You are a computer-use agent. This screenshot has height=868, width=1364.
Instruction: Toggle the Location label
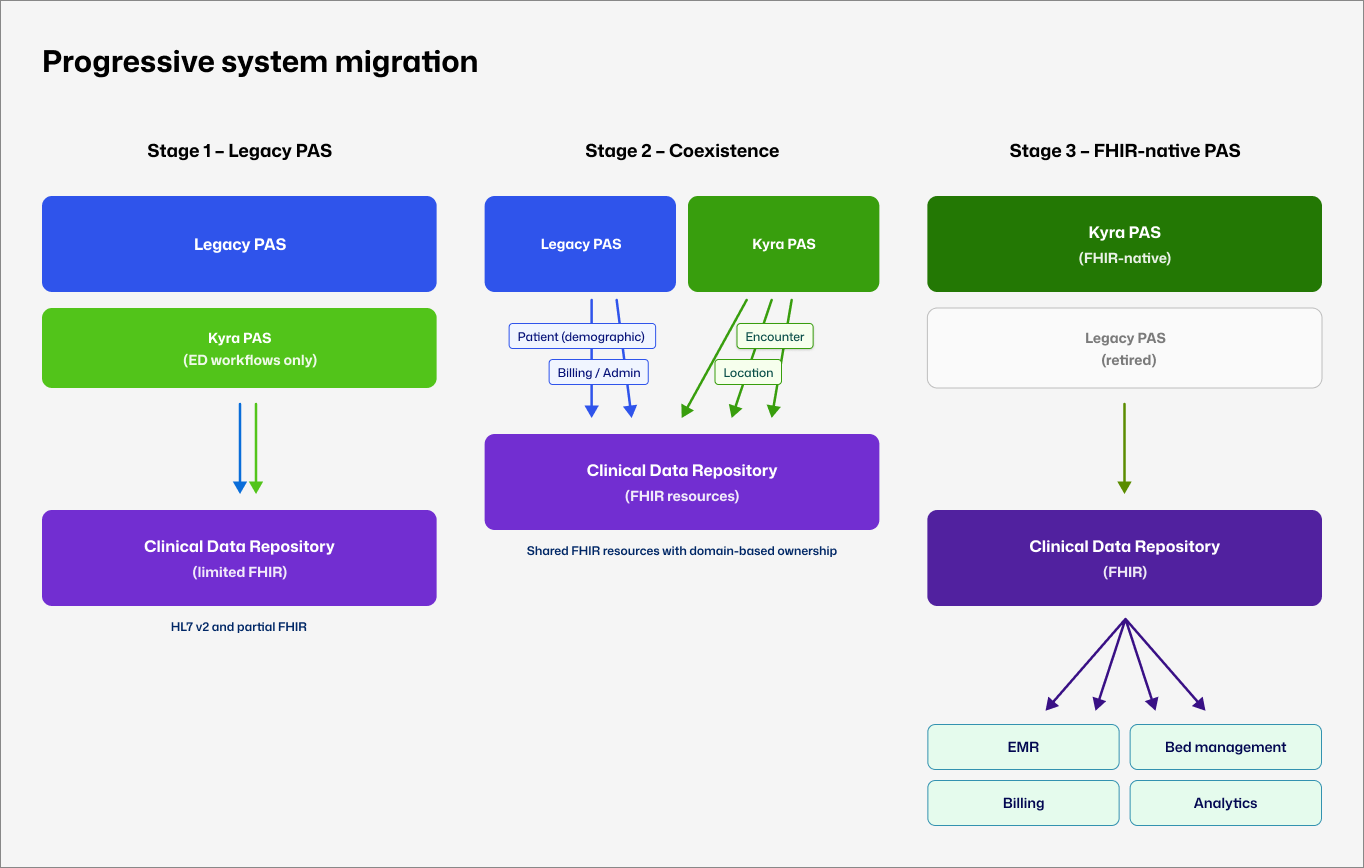pyautogui.click(x=748, y=371)
